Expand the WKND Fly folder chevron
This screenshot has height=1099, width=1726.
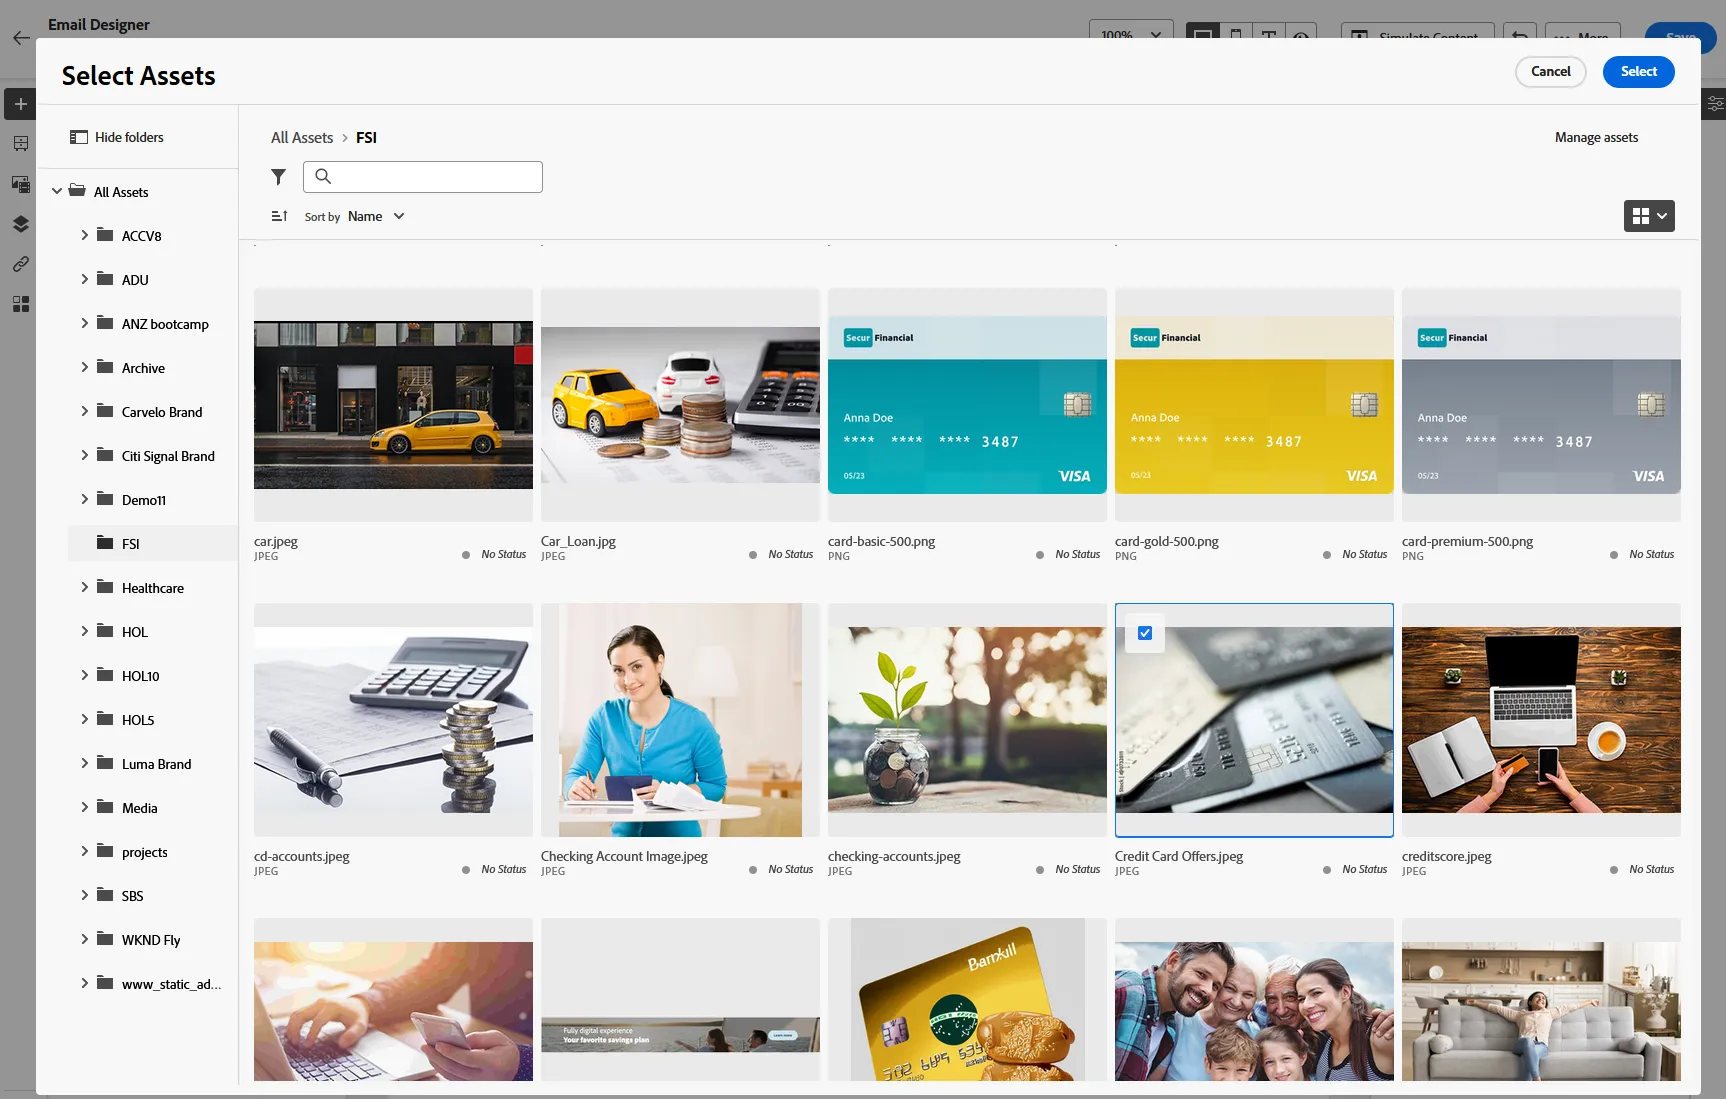84,939
